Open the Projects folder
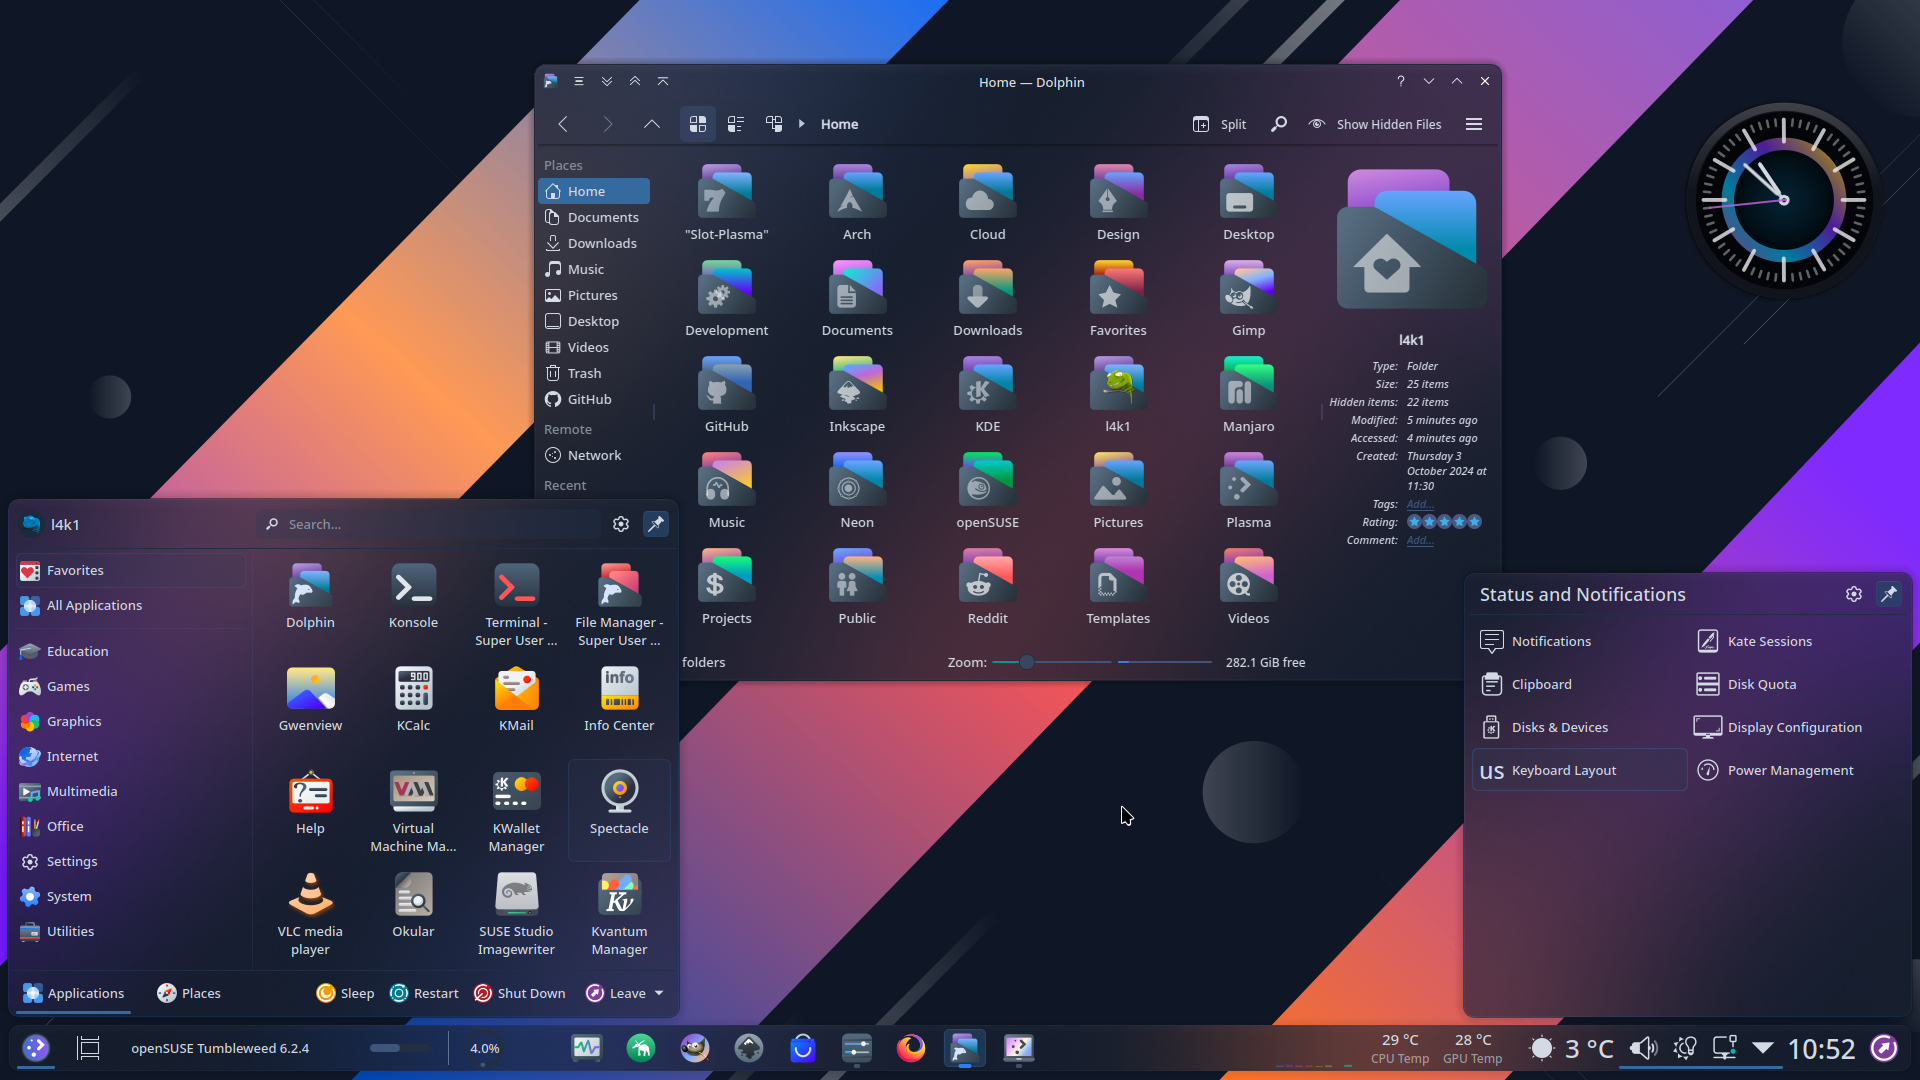This screenshot has height=1080, width=1920. coord(726,587)
